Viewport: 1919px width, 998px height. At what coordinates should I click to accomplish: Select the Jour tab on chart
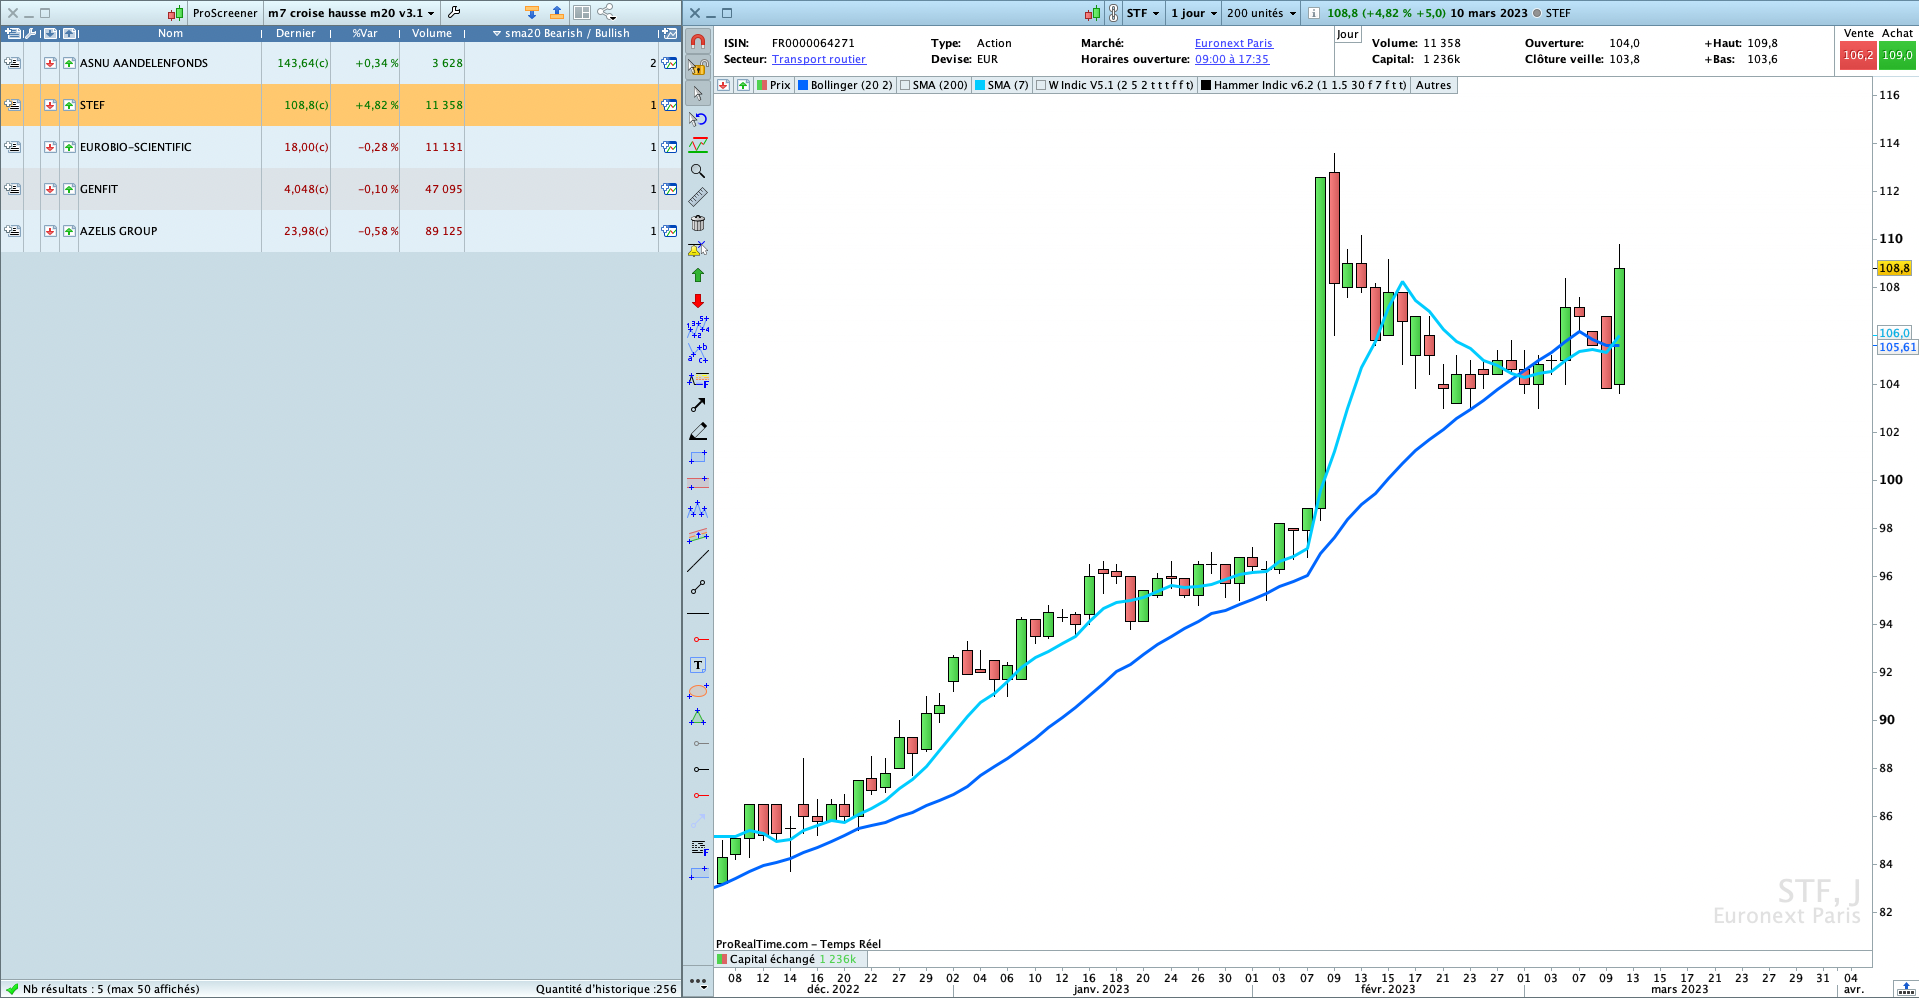tap(1348, 34)
